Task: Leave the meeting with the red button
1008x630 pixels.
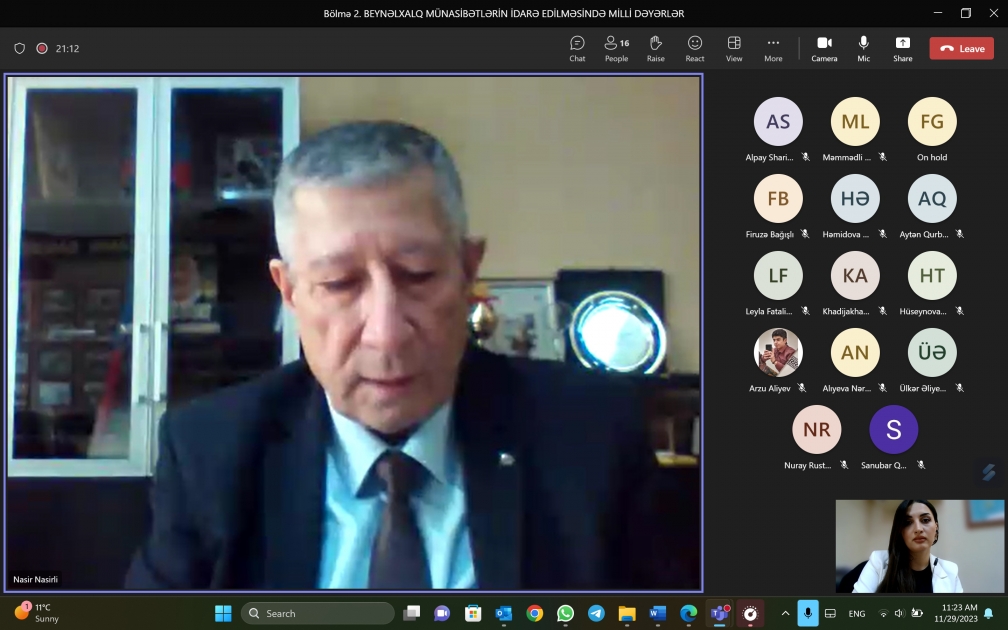Action: [x=961, y=48]
